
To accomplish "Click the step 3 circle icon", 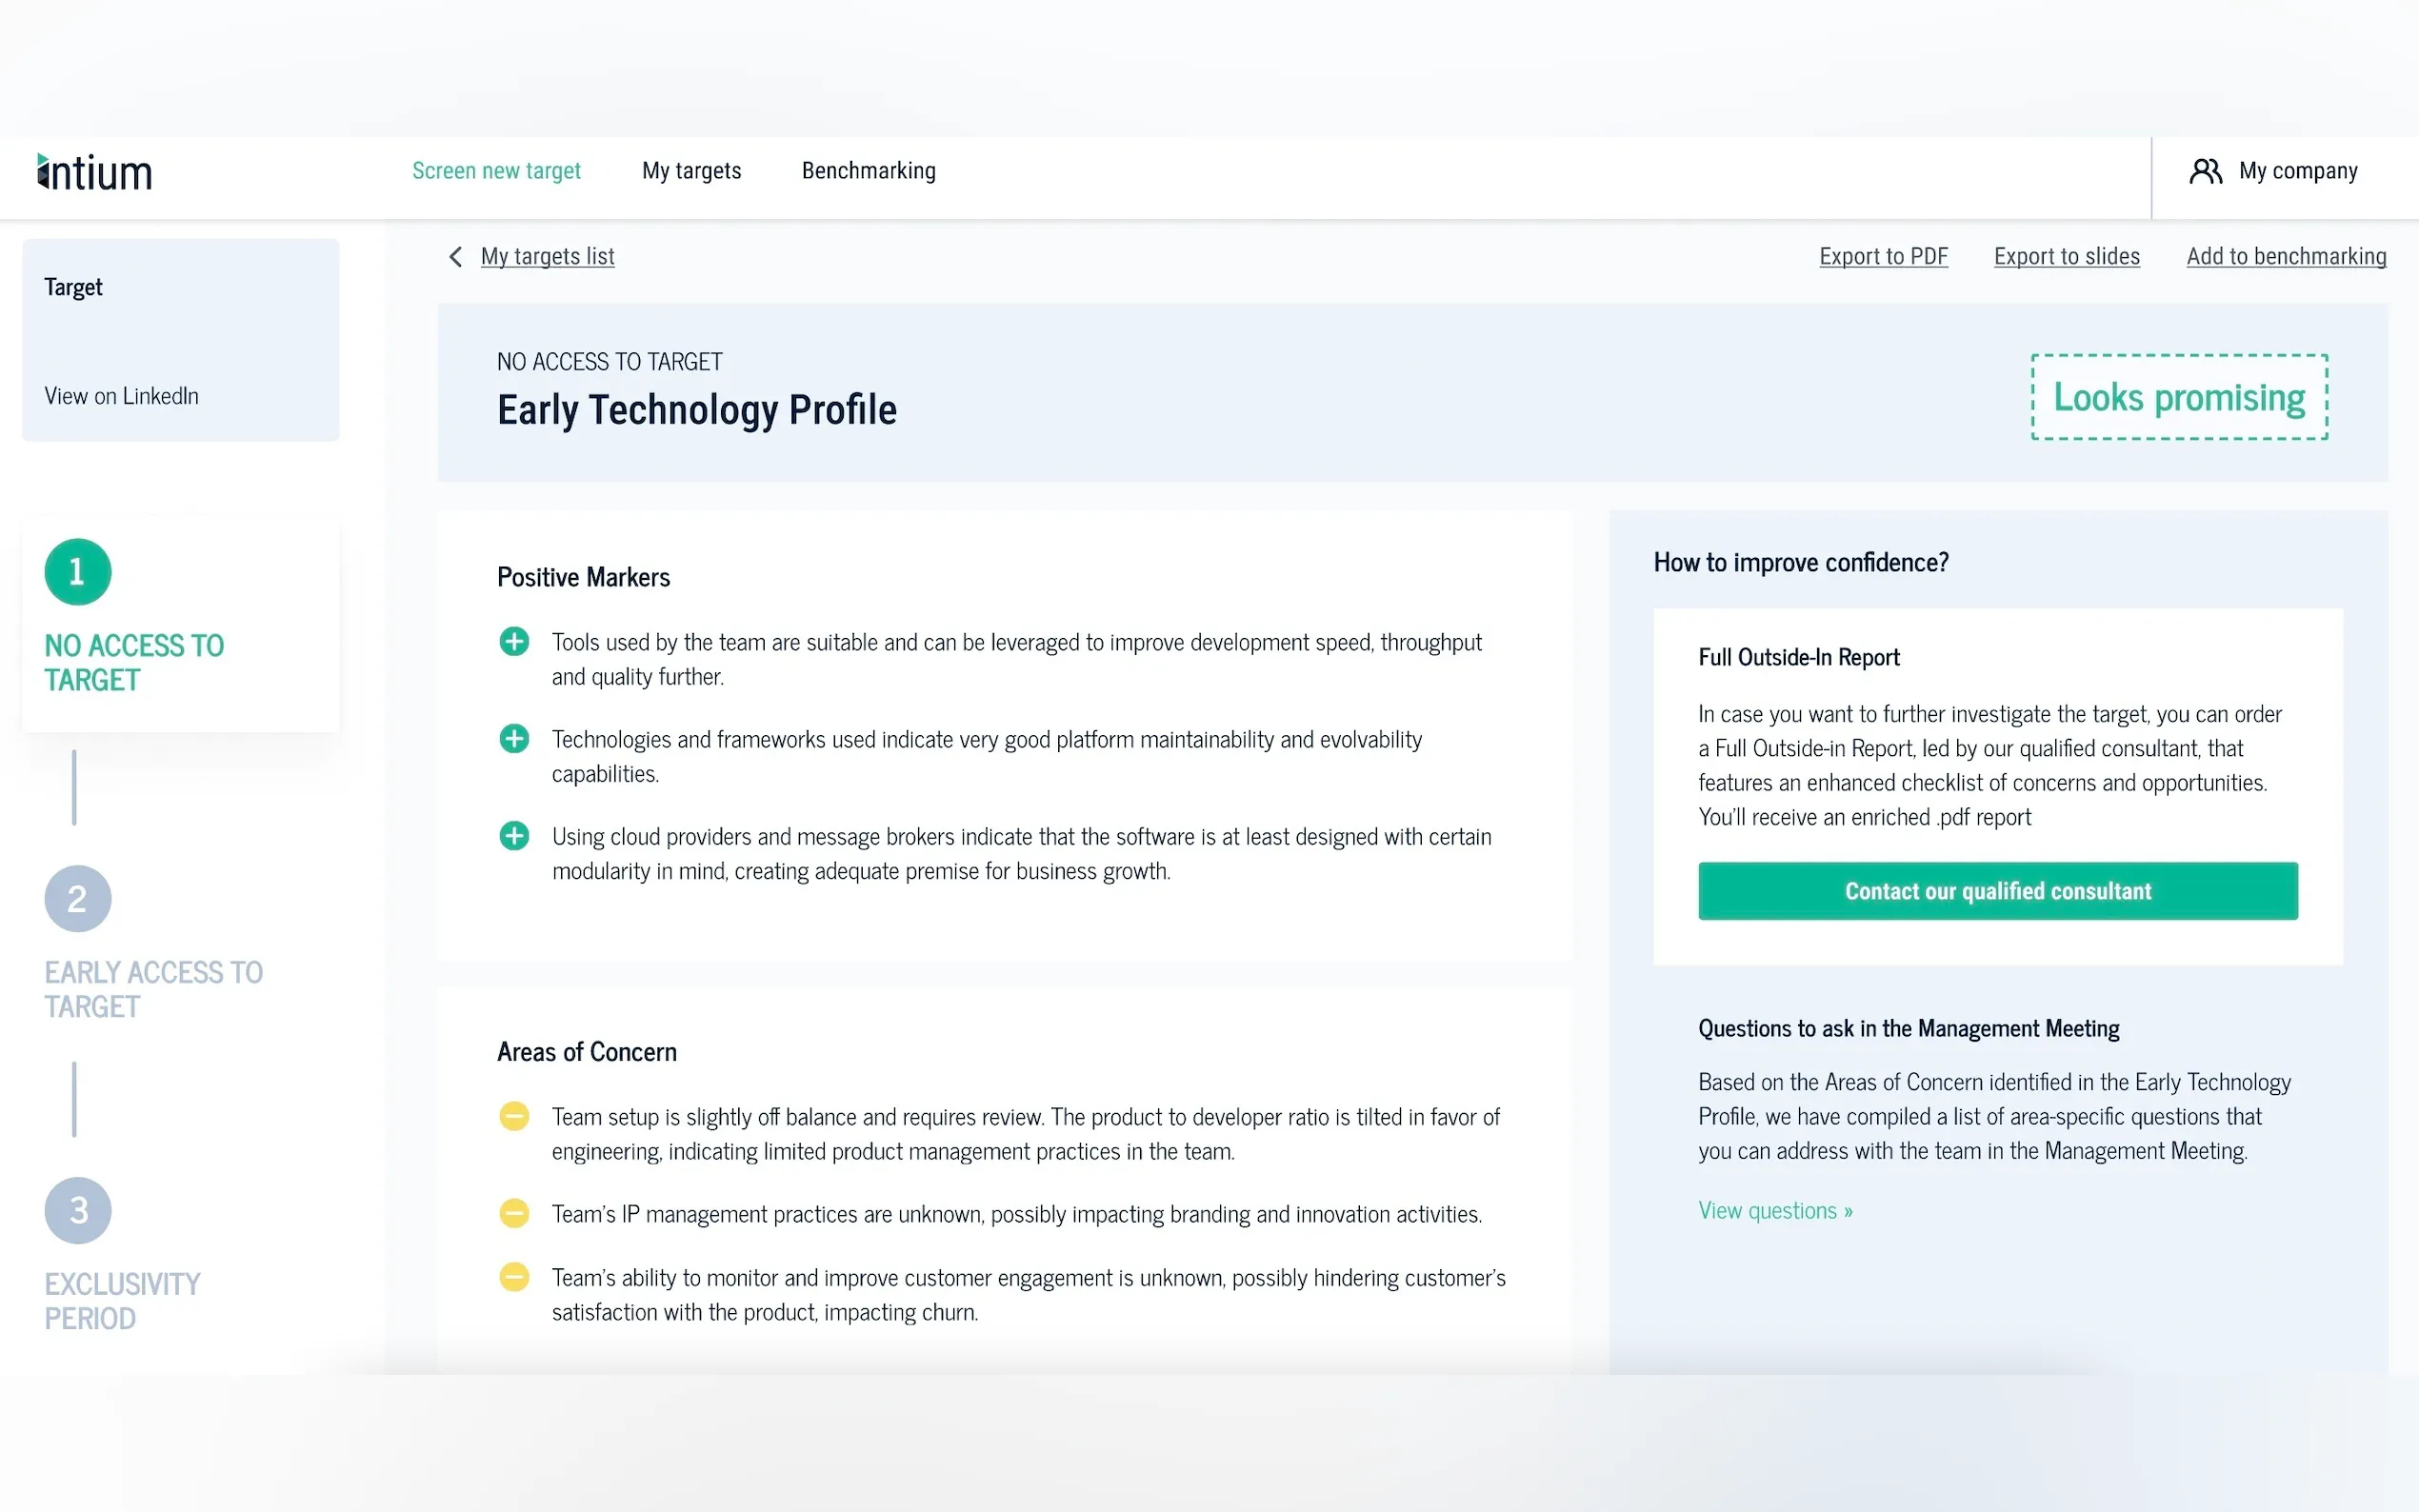I will 78,1210.
